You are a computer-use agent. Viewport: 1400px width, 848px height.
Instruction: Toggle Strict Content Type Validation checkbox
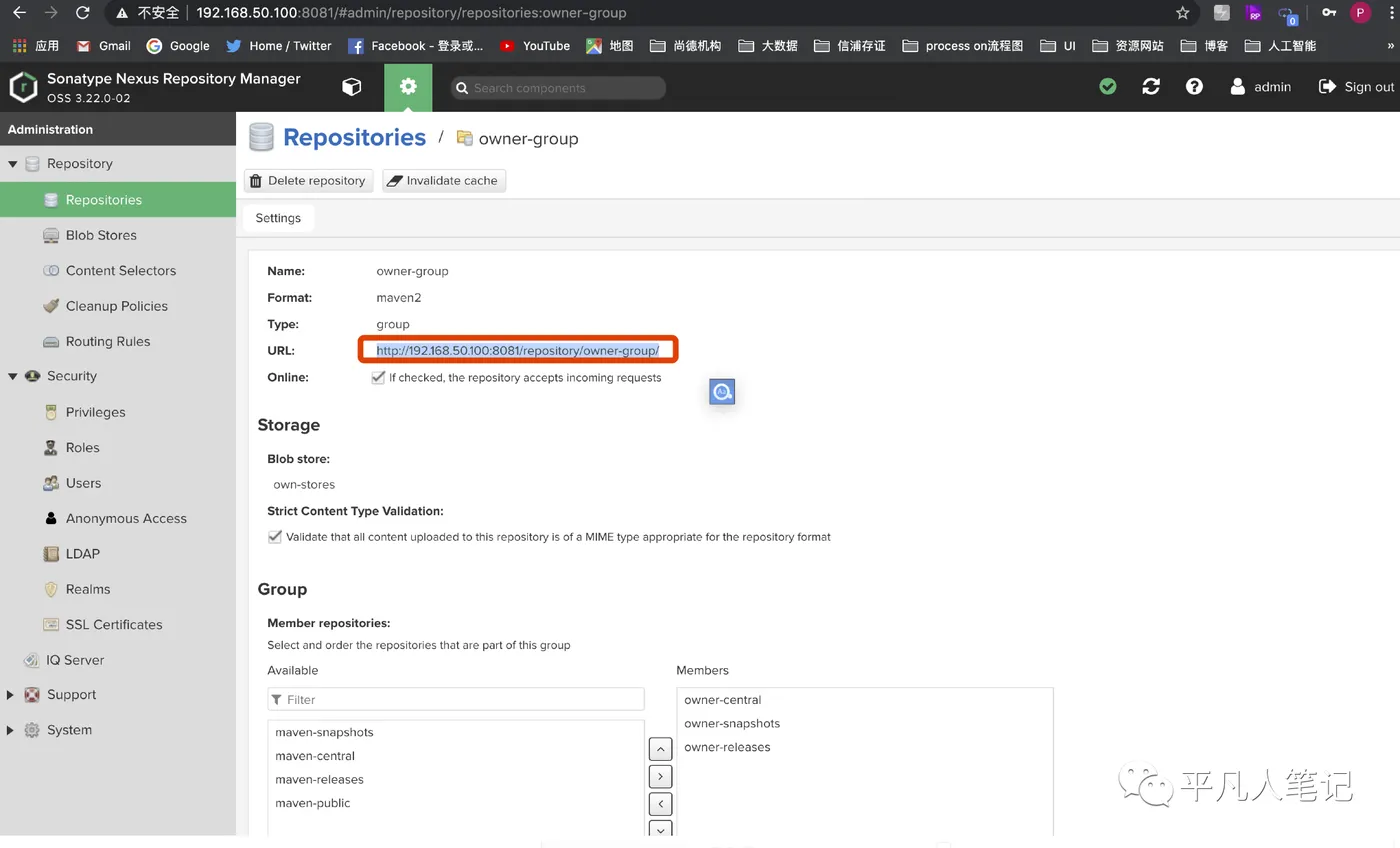pyautogui.click(x=275, y=537)
